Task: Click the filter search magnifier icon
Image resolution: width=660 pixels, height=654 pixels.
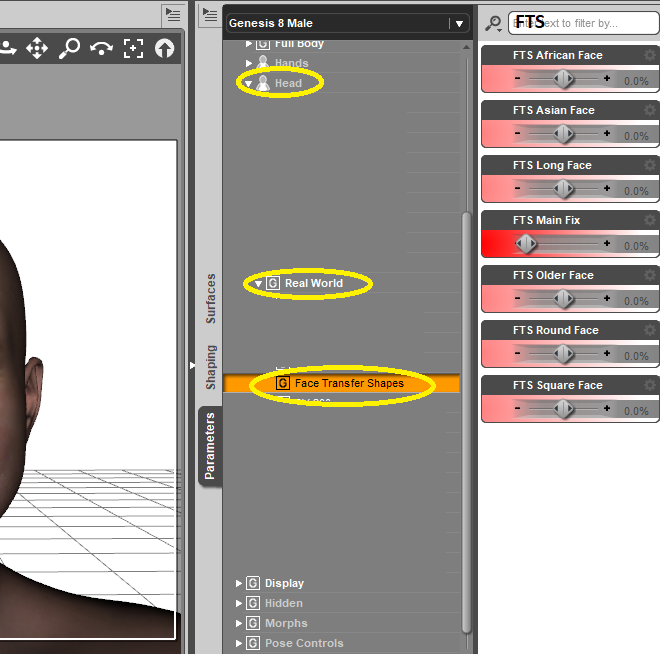Action: [493, 24]
